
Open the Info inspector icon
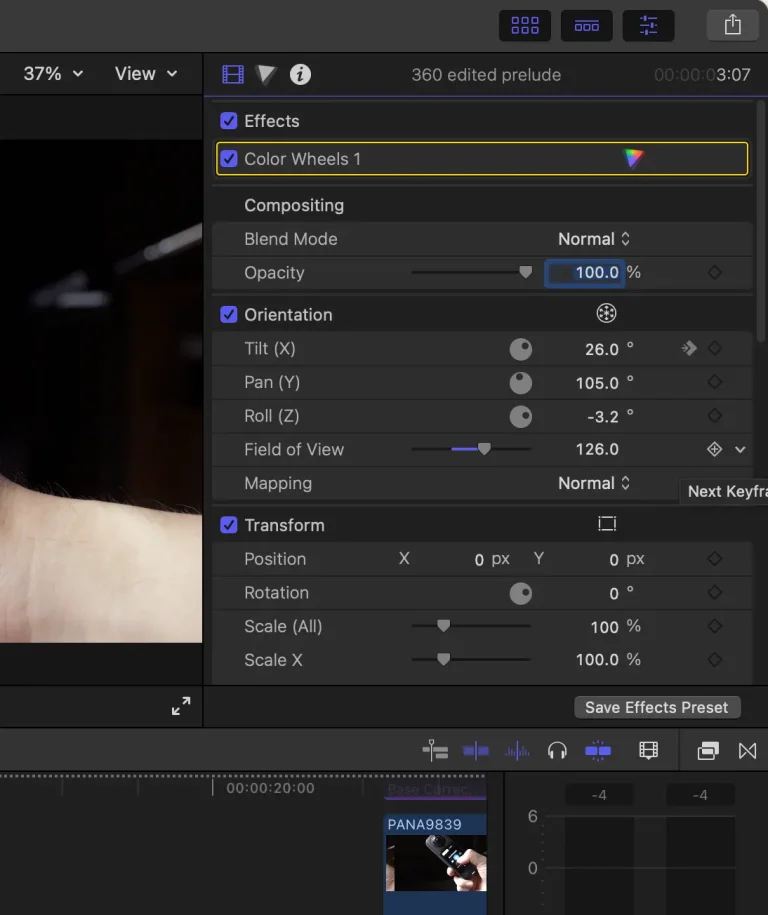(x=300, y=74)
